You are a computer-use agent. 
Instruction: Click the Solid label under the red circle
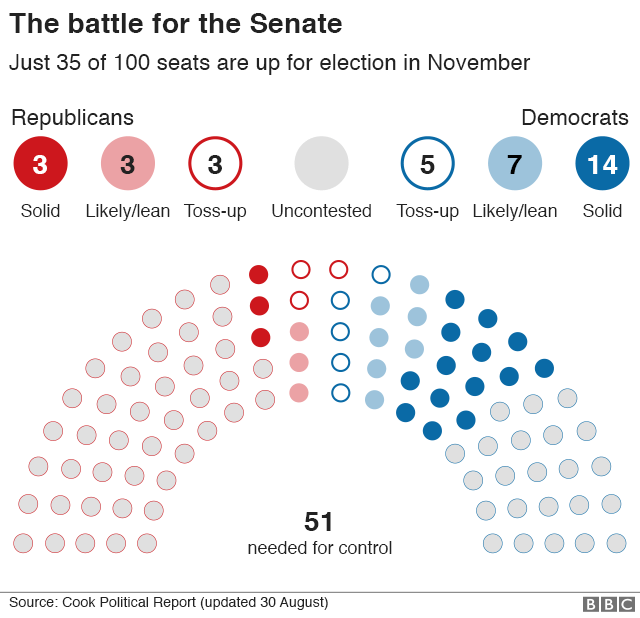pyautogui.click(x=40, y=211)
